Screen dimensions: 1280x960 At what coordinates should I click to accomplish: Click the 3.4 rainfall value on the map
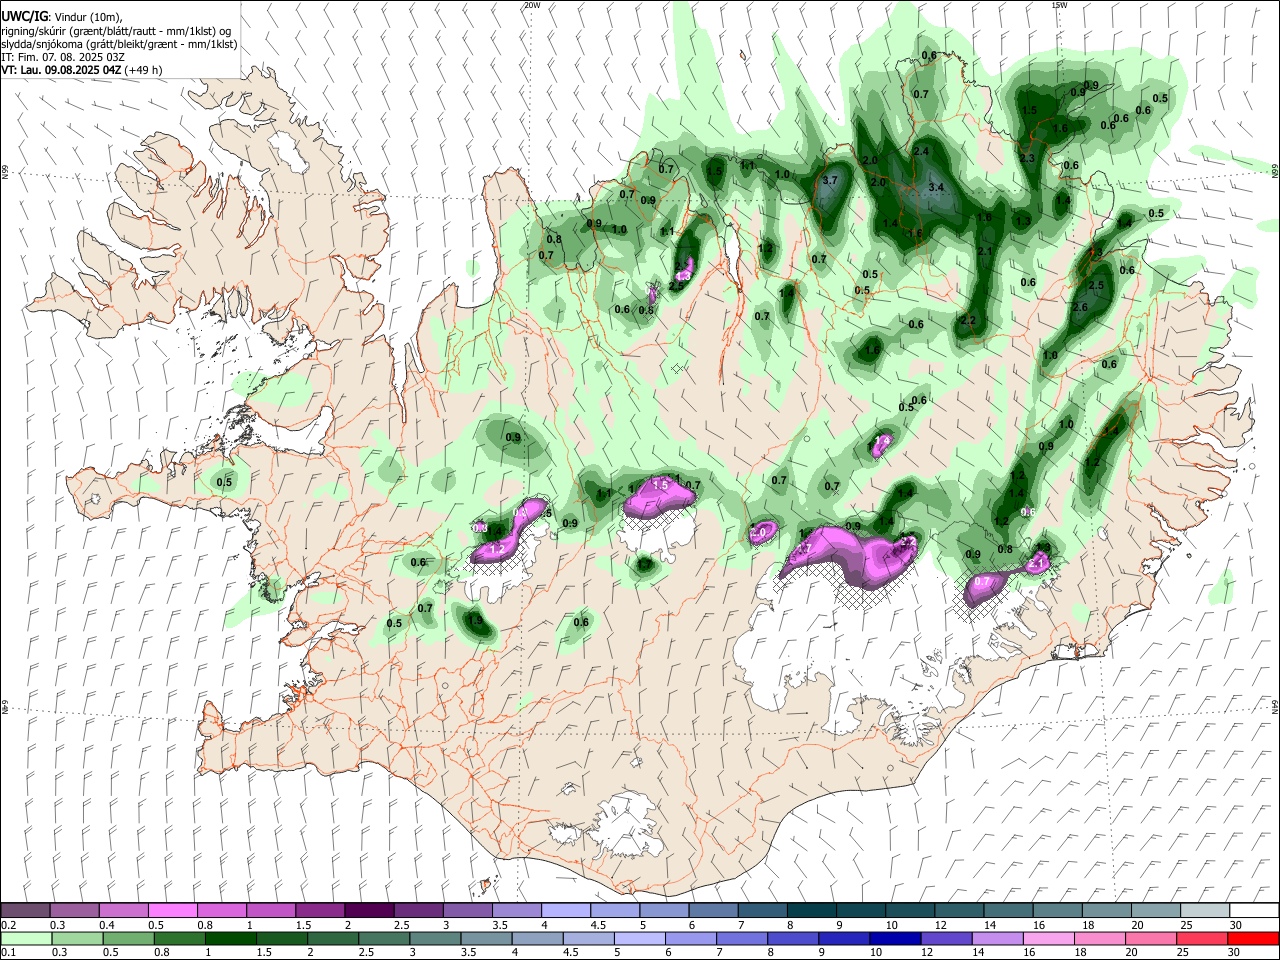(936, 187)
